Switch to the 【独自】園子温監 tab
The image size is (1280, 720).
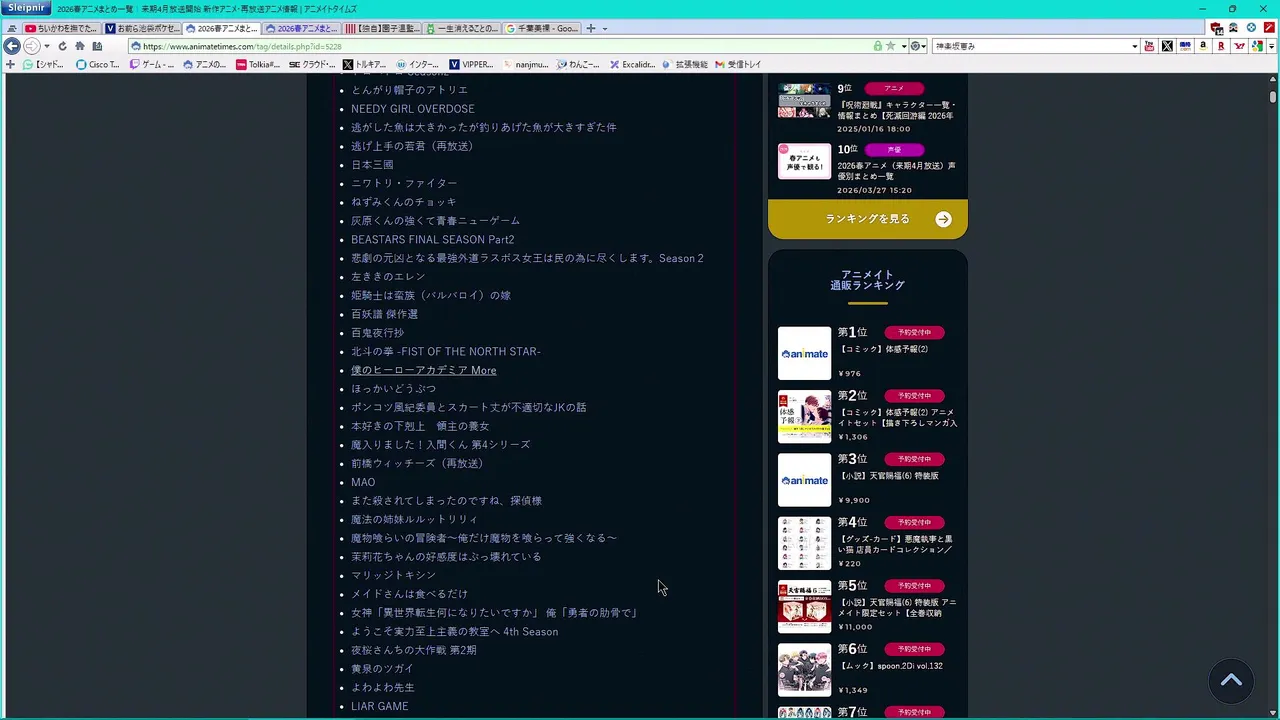[x=381, y=28]
